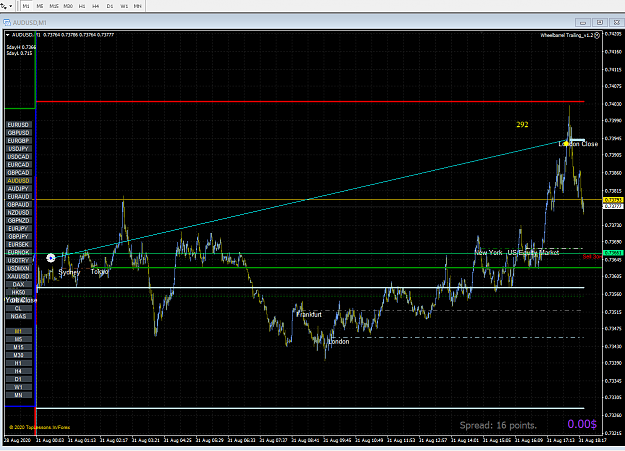Click the yellow price tag on price scale

tap(613, 200)
